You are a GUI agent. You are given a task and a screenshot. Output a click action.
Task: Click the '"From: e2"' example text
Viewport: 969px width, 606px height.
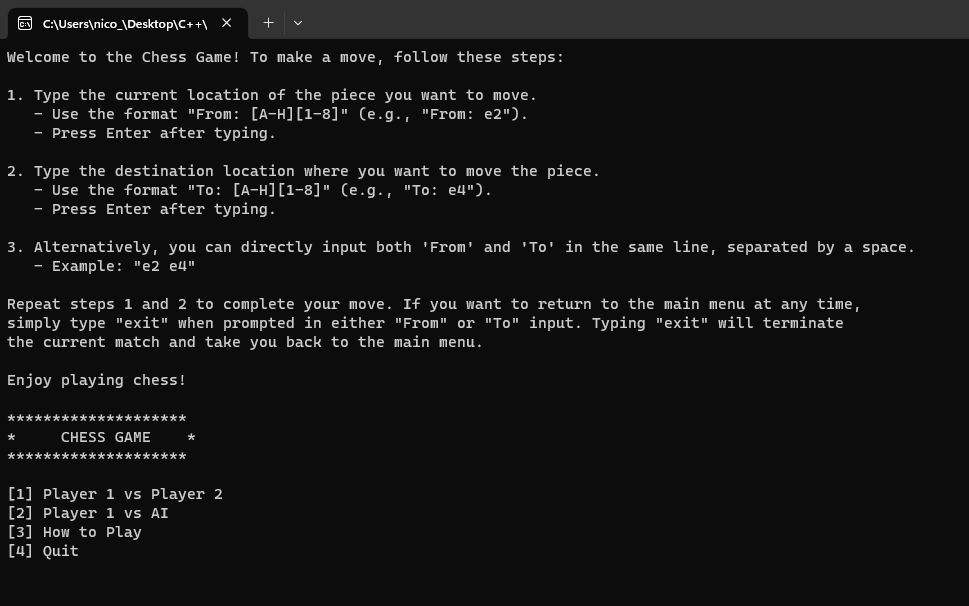[x=470, y=114]
